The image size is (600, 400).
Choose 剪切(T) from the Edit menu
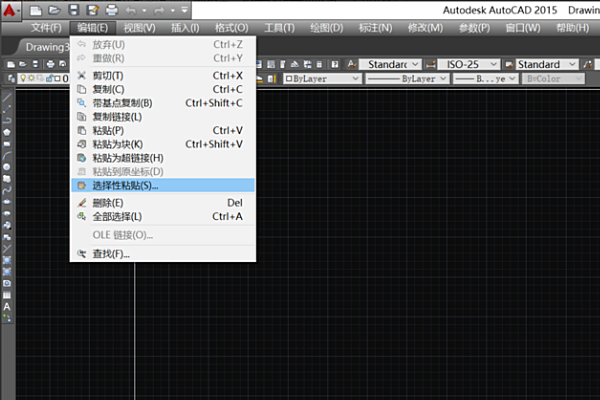click(163, 76)
